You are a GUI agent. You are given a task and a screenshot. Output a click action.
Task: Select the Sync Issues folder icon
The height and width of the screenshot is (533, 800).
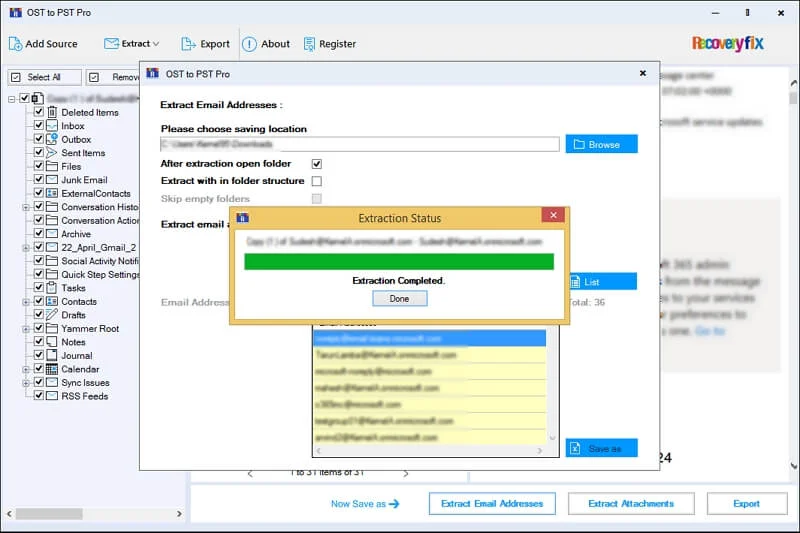click(x=52, y=382)
